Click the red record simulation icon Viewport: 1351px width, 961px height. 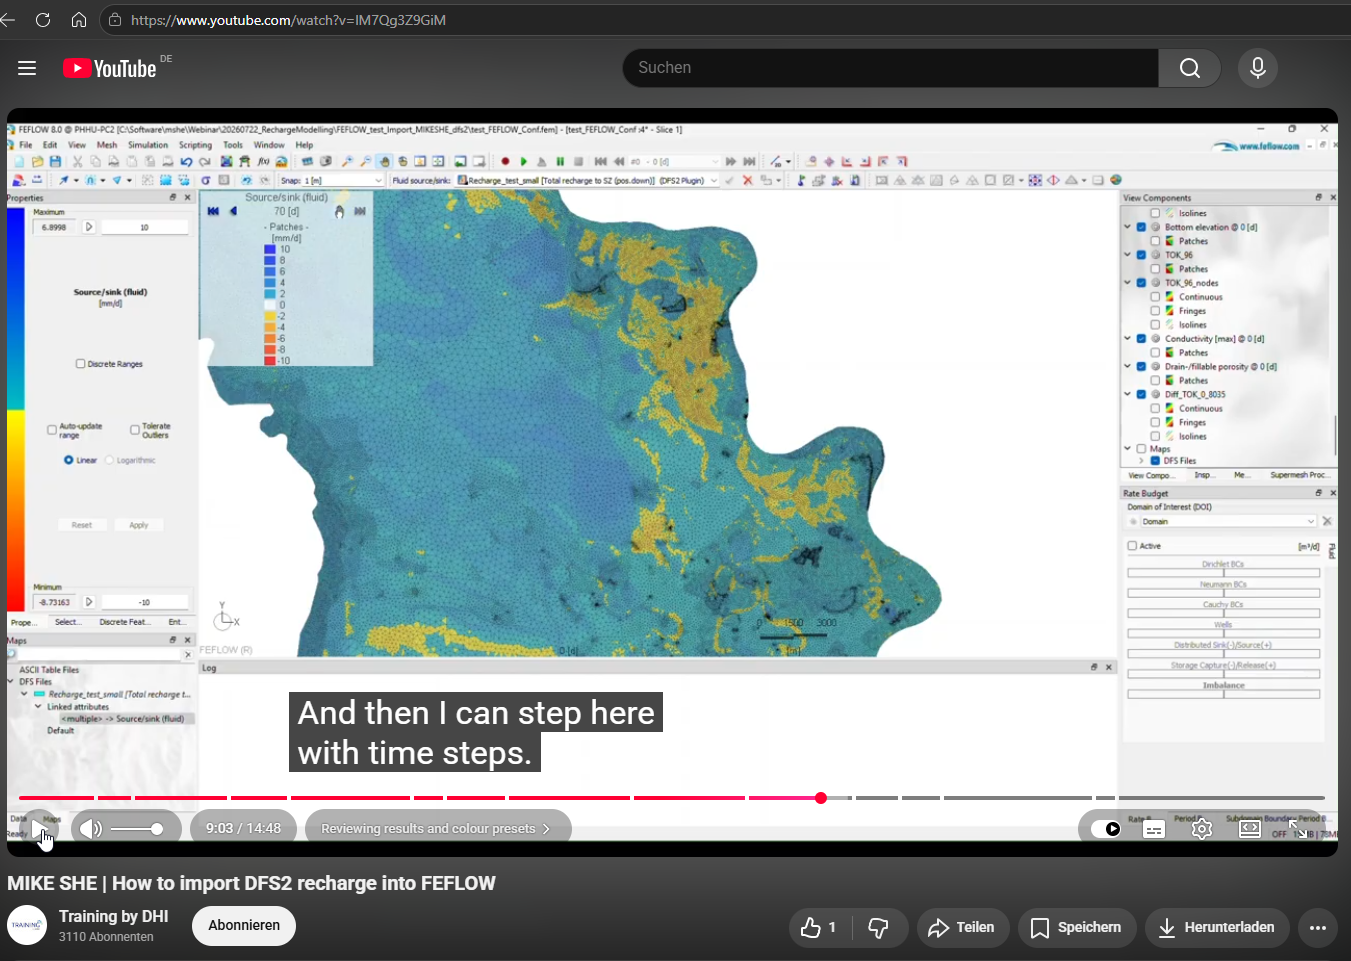tap(505, 161)
